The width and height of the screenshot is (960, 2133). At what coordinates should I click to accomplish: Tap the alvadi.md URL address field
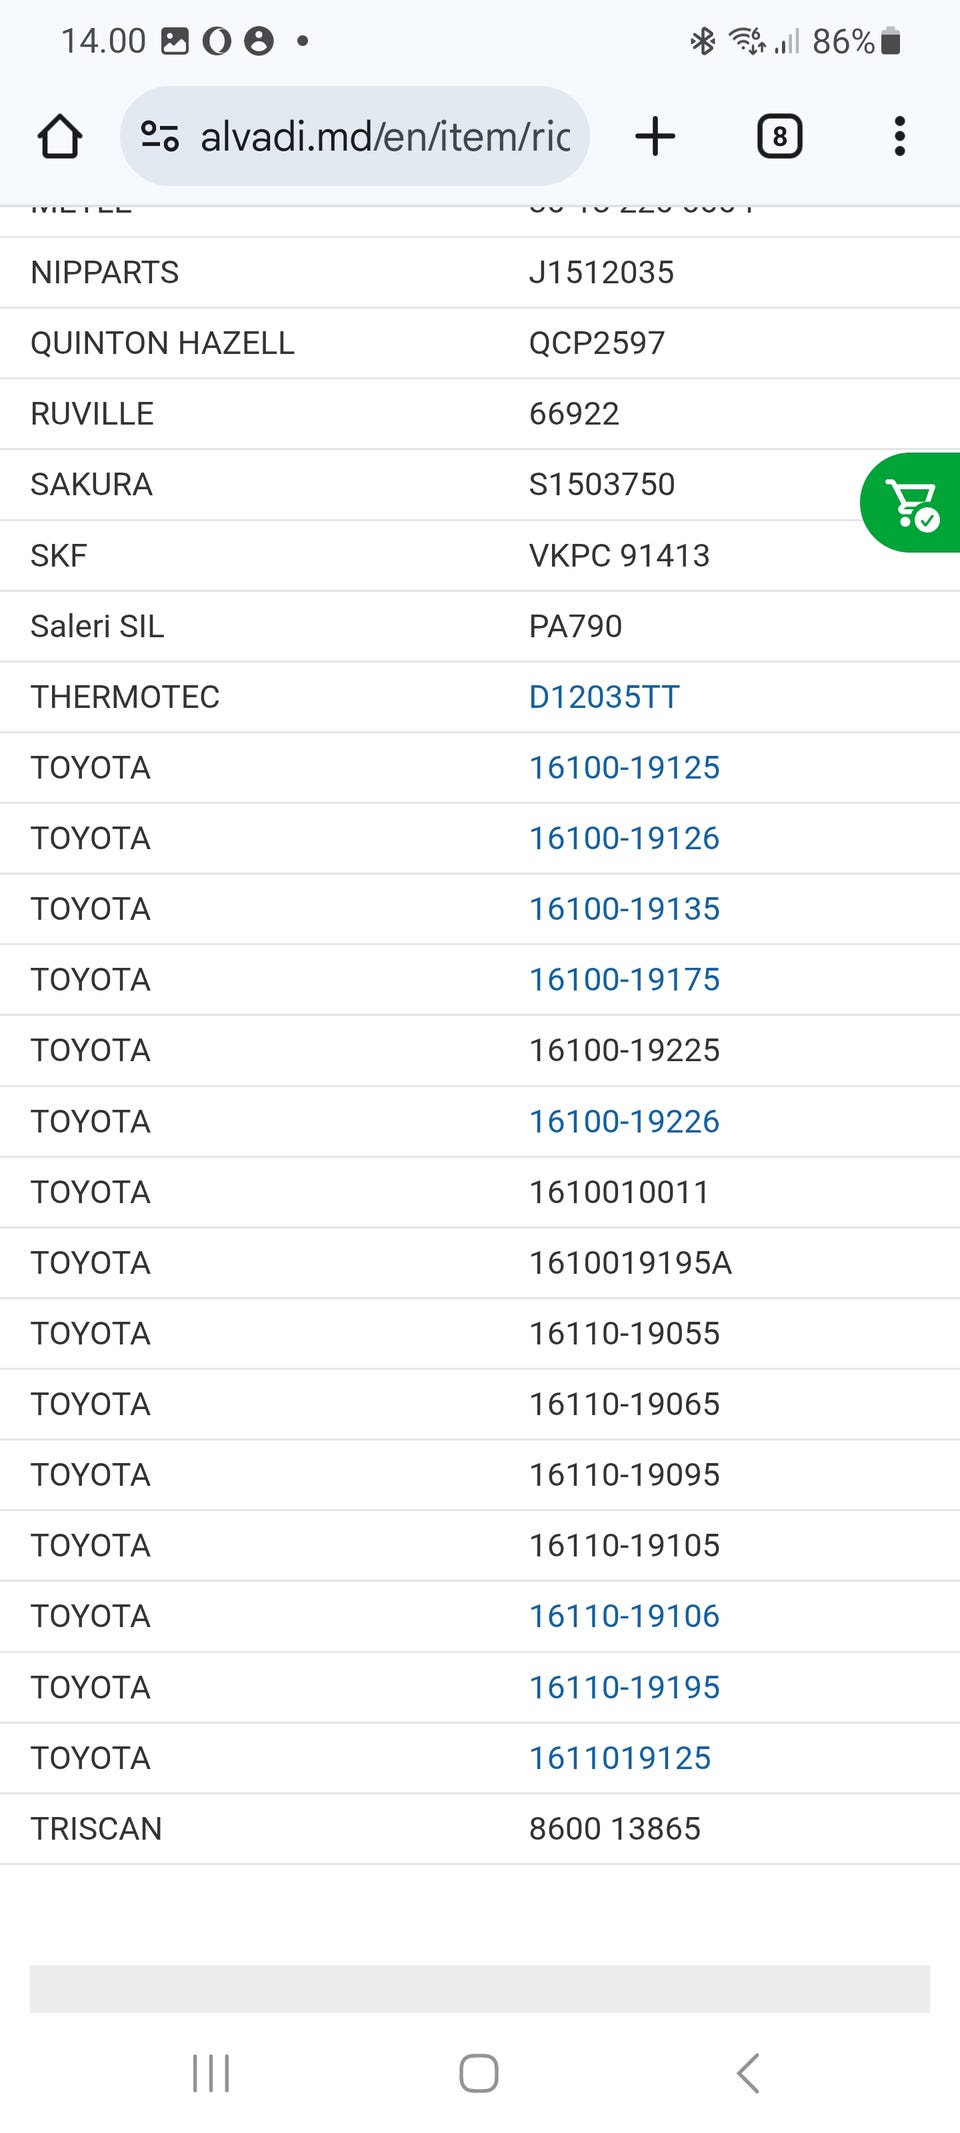coord(385,136)
